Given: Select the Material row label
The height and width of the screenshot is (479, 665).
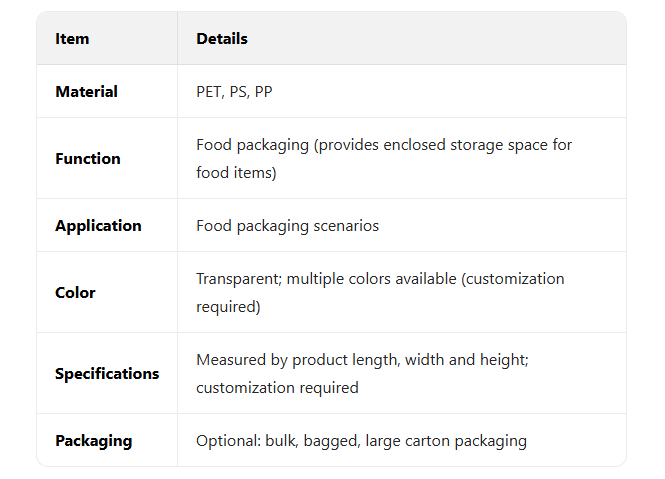Looking at the screenshot, I should 86,92.
